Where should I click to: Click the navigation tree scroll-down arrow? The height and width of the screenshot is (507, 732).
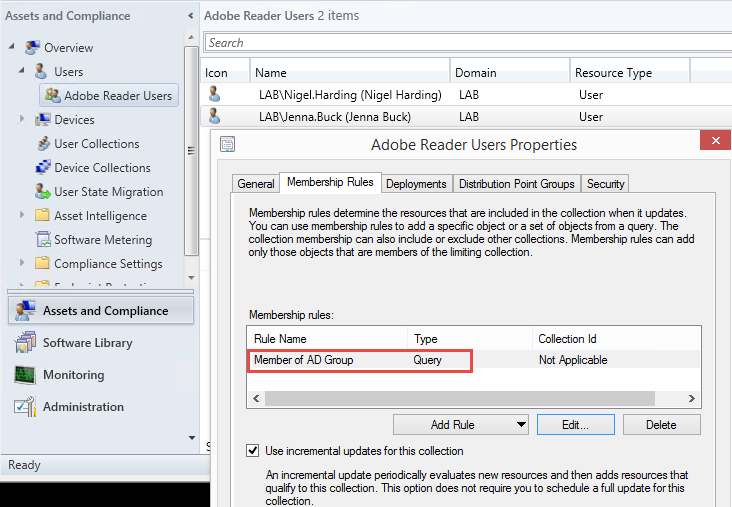191,277
